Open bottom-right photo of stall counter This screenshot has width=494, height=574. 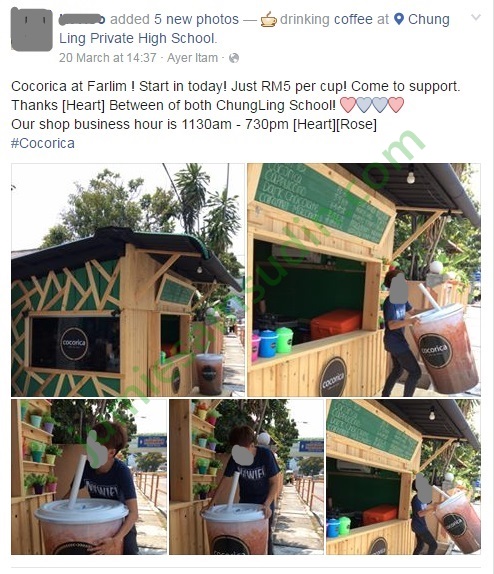point(403,477)
